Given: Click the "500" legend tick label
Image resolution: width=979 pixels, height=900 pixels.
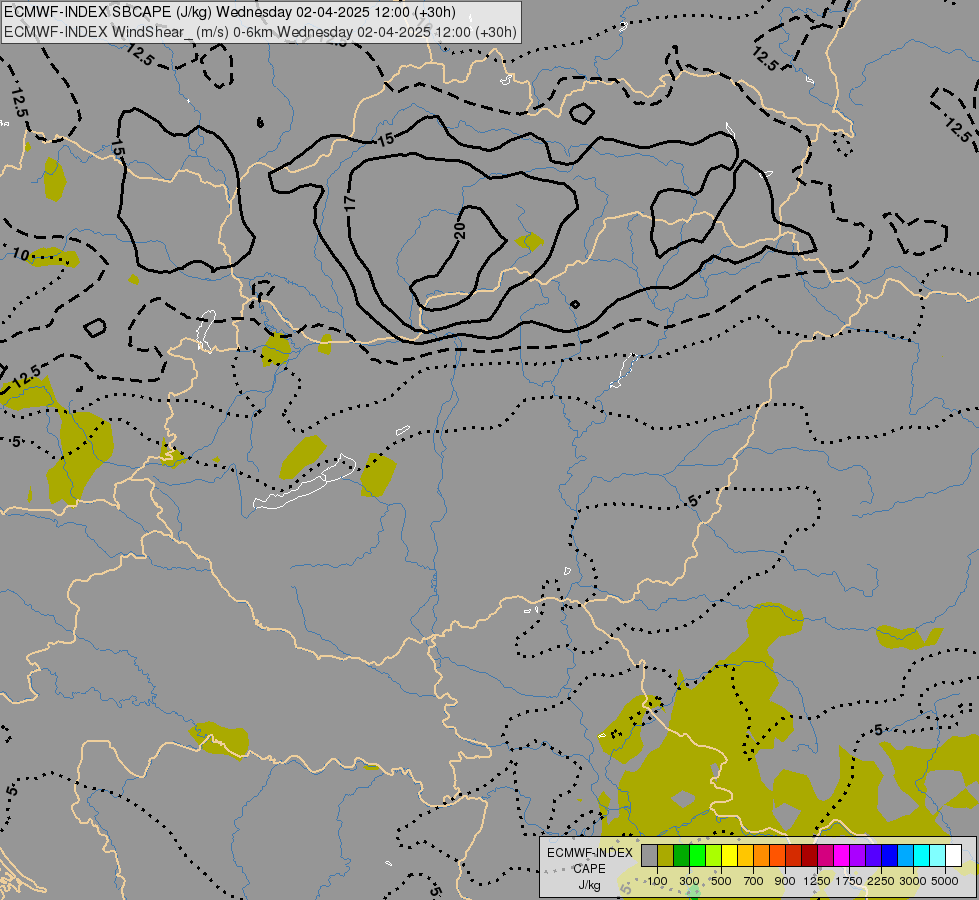Looking at the screenshot, I should pyautogui.click(x=721, y=881).
